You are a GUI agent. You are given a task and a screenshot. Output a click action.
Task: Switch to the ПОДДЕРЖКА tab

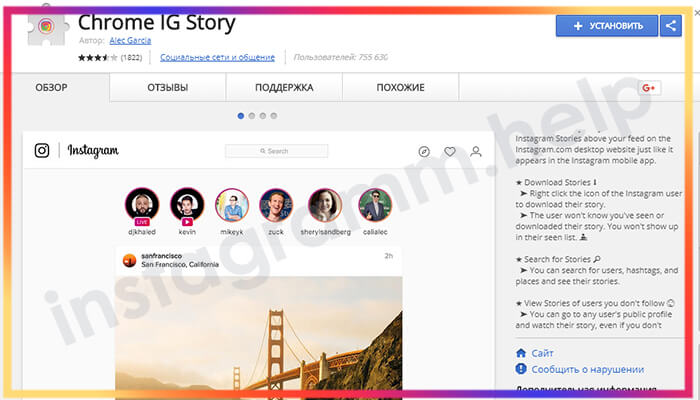pyautogui.click(x=284, y=88)
